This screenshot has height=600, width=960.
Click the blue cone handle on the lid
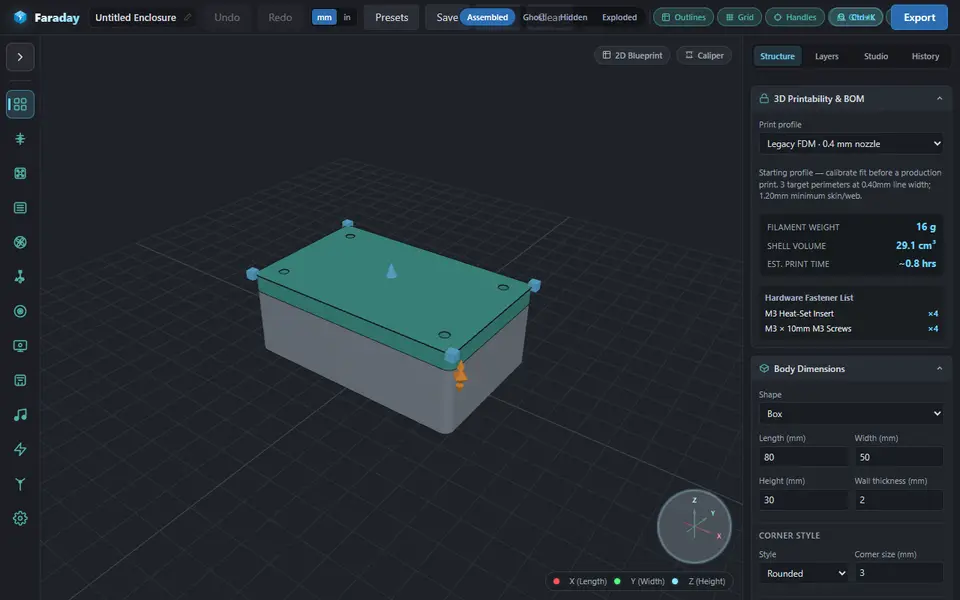[391, 271]
